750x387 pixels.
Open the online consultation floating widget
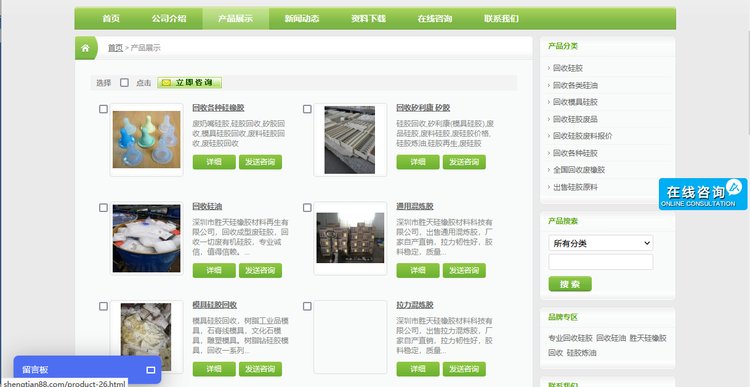point(702,194)
